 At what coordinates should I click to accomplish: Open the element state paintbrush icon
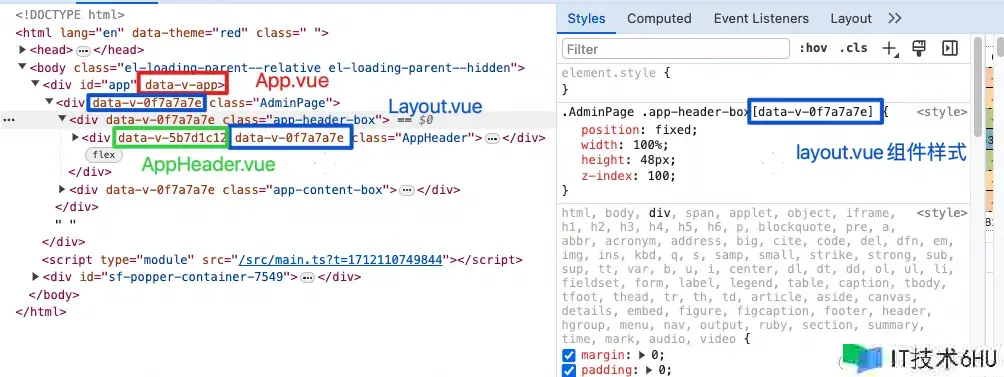click(x=919, y=49)
